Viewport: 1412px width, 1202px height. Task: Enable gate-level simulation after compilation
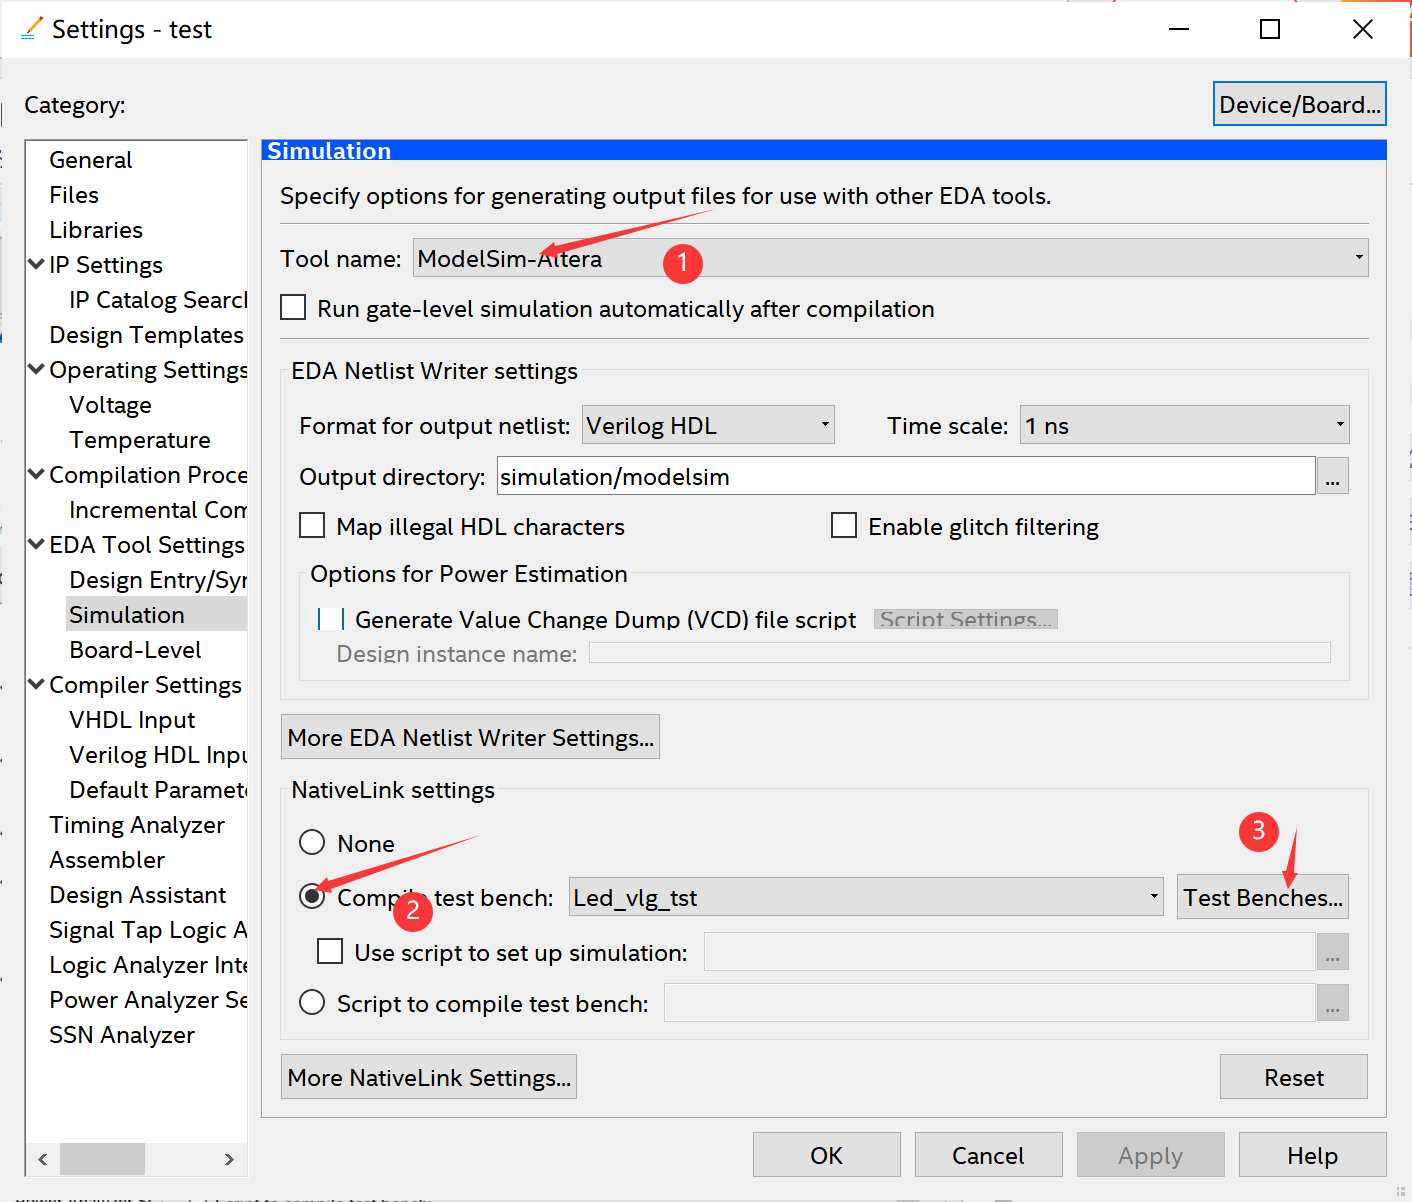[292, 308]
